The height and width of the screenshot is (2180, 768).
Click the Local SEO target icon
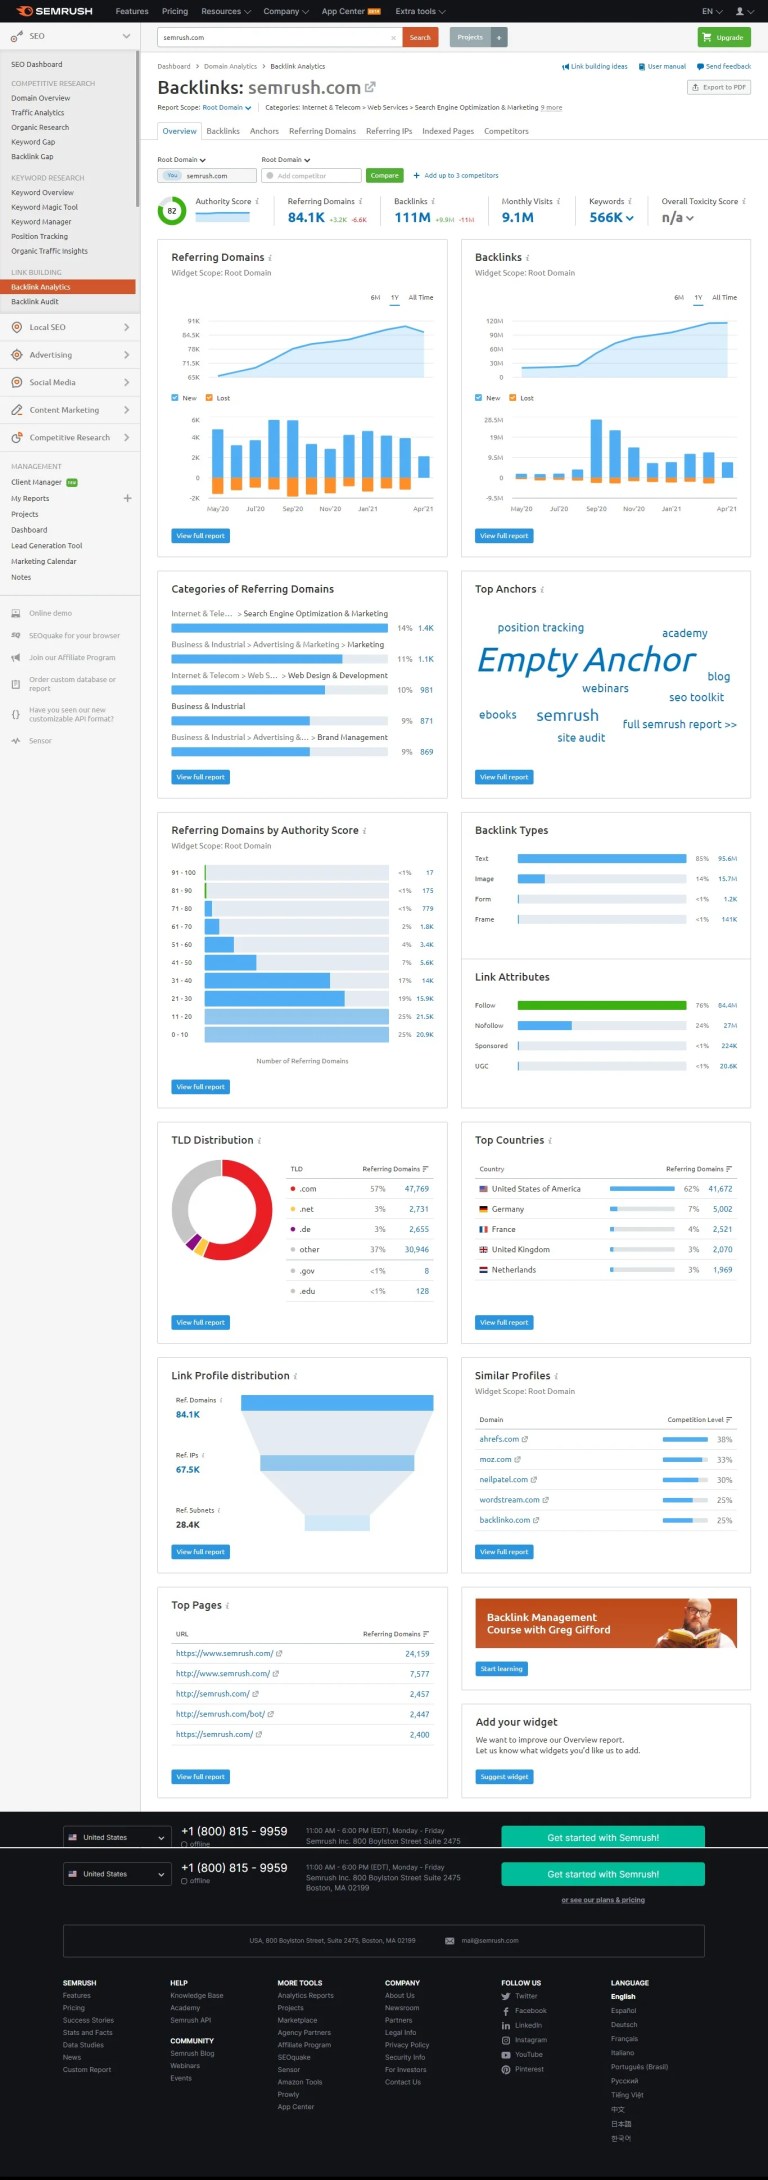pyautogui.click(x=17, y=327)
